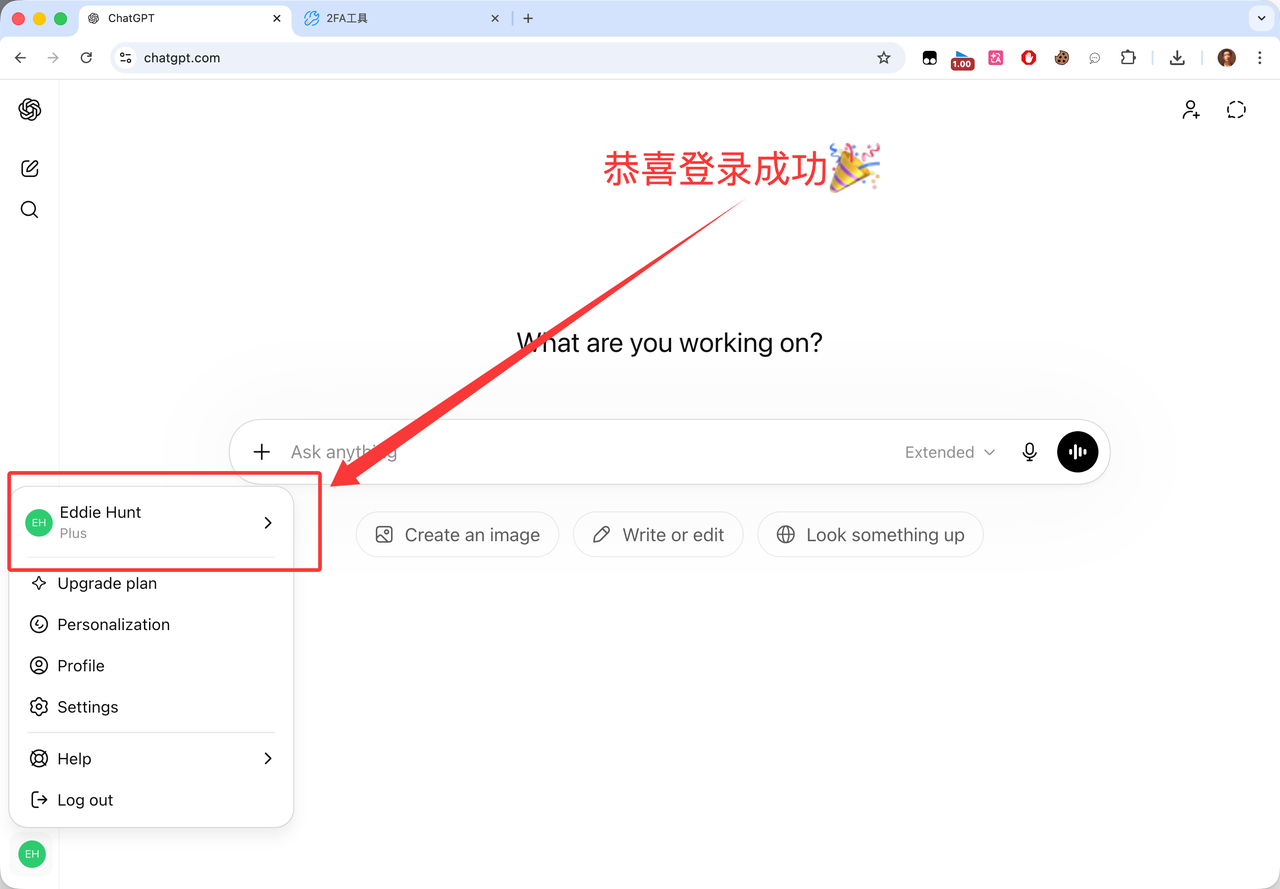Screen dimensions: 1280x889
Task: Click the ChatGPT logo in sidebar
Action: (x=30, y=110)
